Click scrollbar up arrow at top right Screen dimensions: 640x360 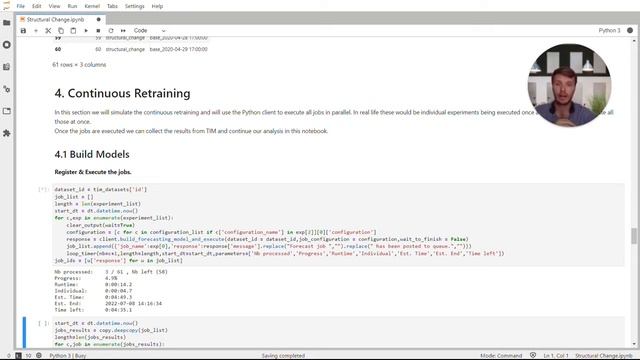point(634,41)
